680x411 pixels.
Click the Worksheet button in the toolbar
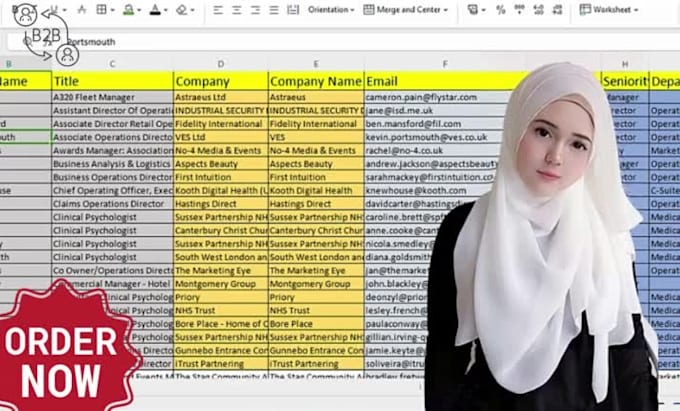pos(606,10)
